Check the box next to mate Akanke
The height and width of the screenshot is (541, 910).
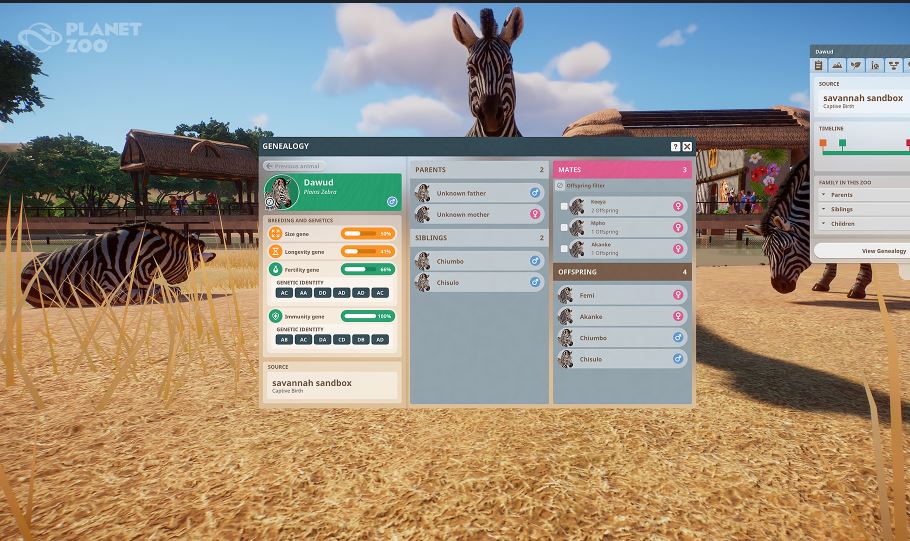pos(564,248)
